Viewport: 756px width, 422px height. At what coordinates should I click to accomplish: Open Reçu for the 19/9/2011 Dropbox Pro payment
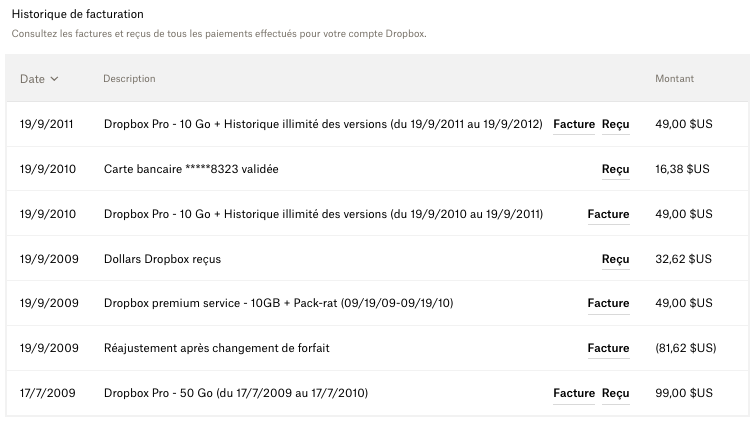[615, 125]
